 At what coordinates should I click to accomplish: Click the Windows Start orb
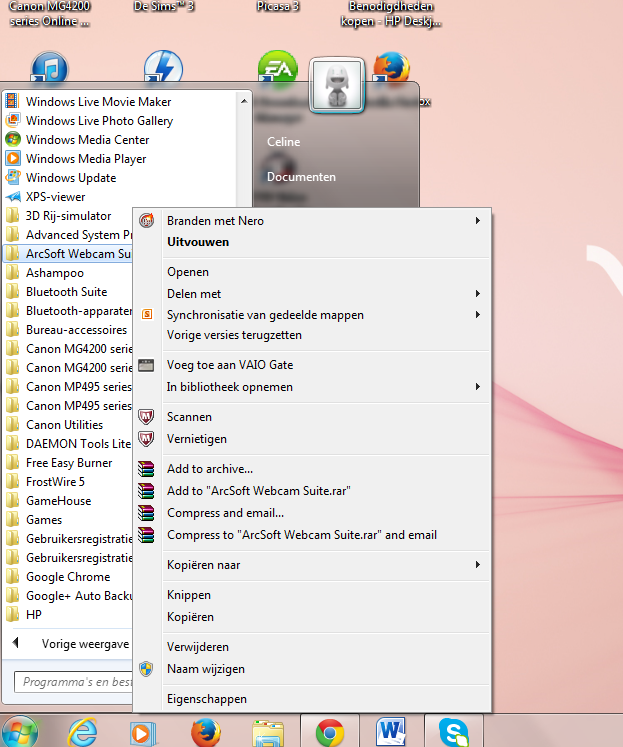20,732
